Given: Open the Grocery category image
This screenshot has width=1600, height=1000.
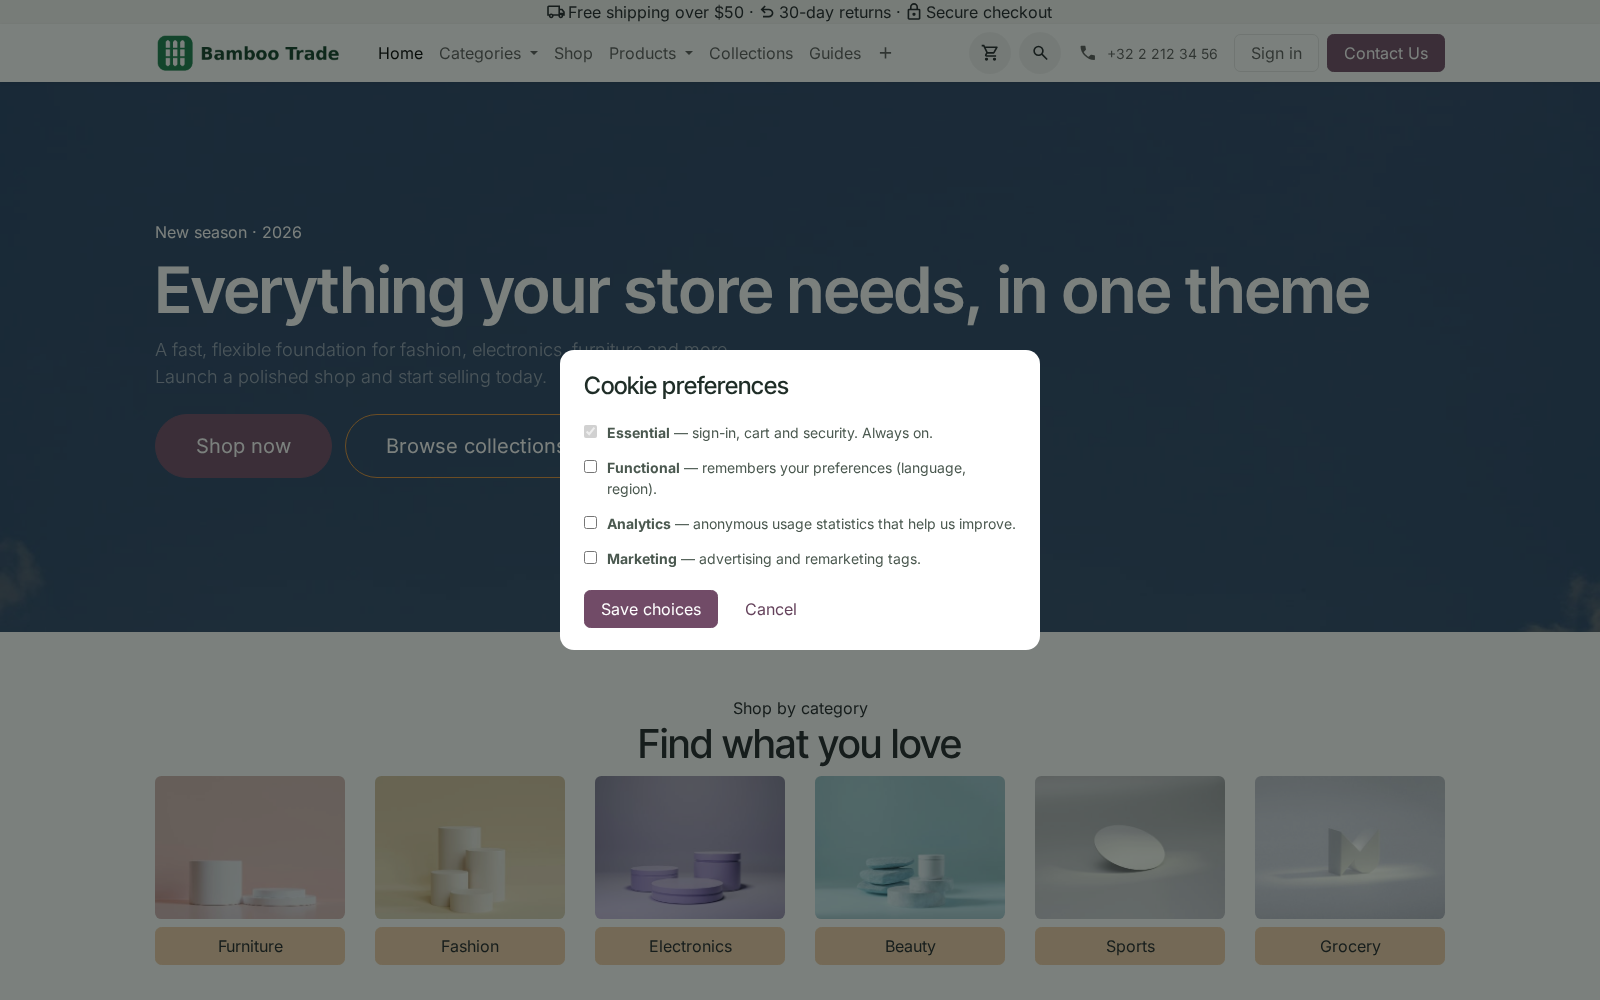Looking at the screenshot, I should pyautogui.click(x=1350, y=847).
